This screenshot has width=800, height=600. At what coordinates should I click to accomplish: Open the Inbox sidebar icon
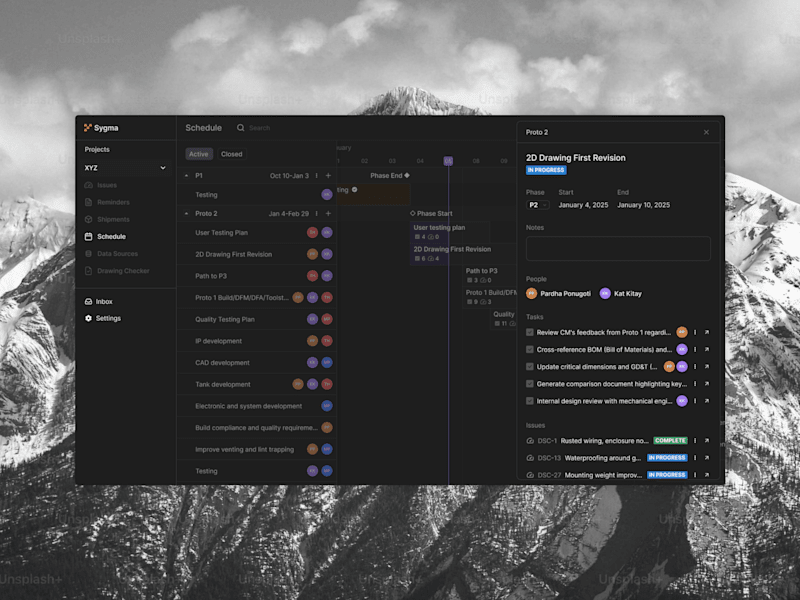point(88,302)
